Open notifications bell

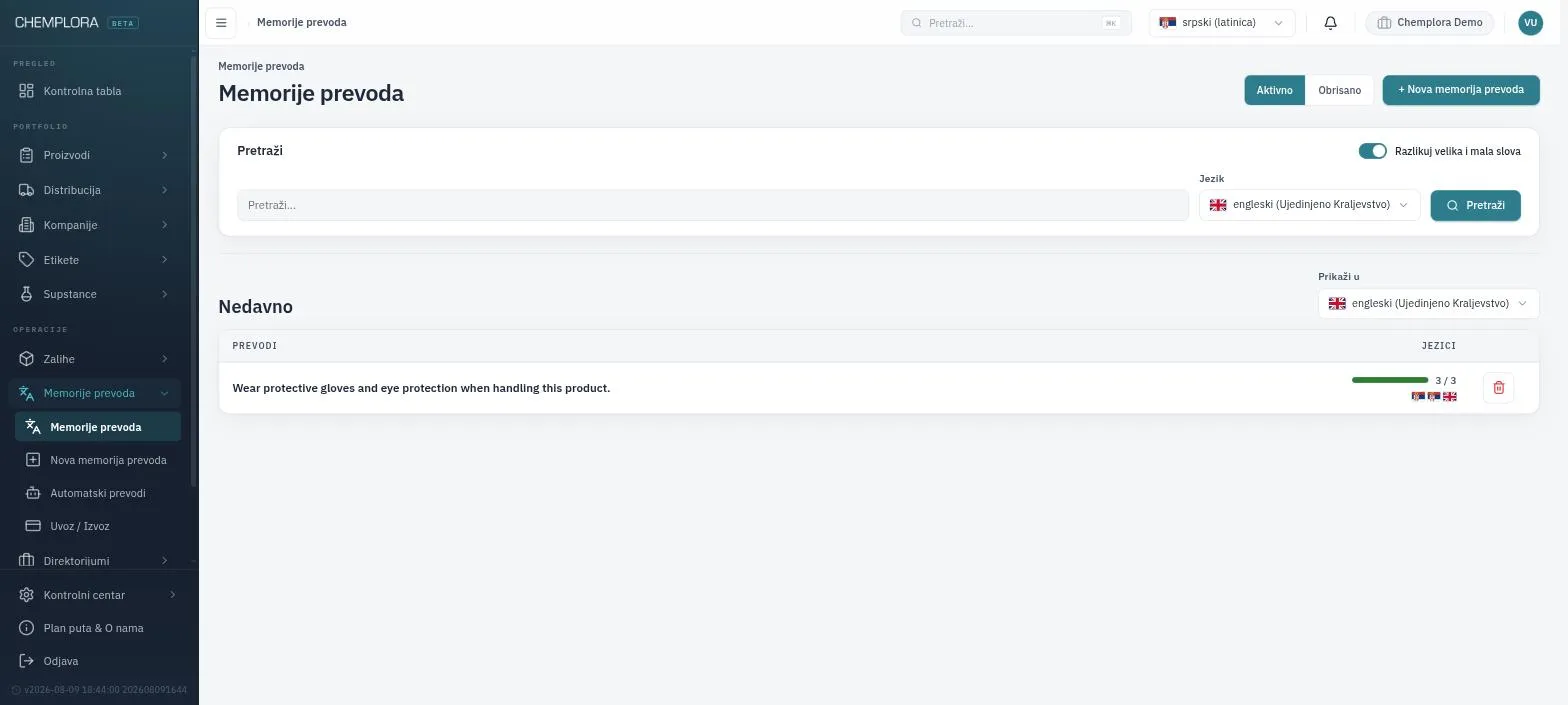[x=1330, y=23]
